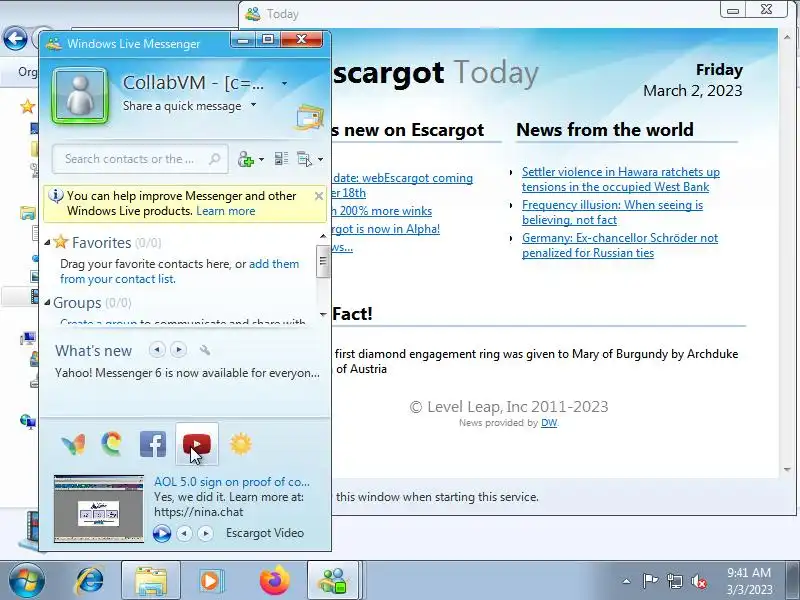
Task: Go to previous Escargot Video item
Action: coord(184,534)
